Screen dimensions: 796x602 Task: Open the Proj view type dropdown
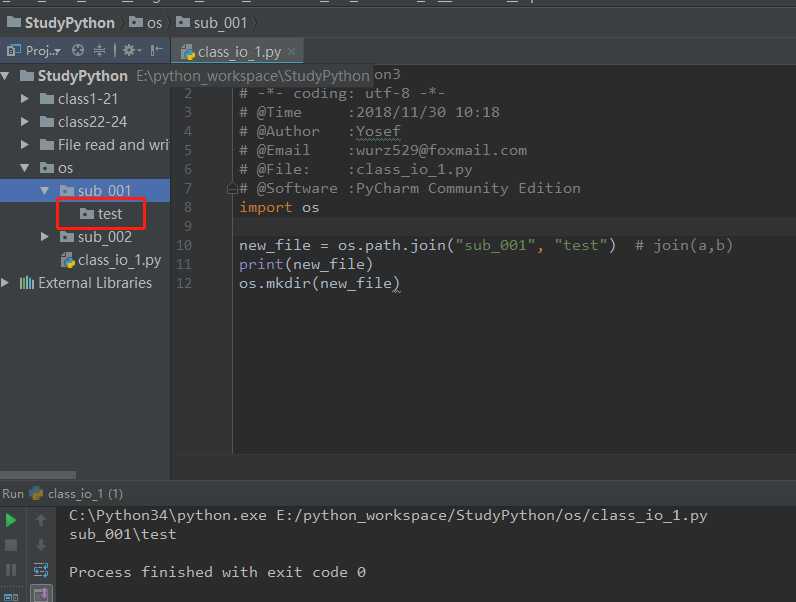43,51
